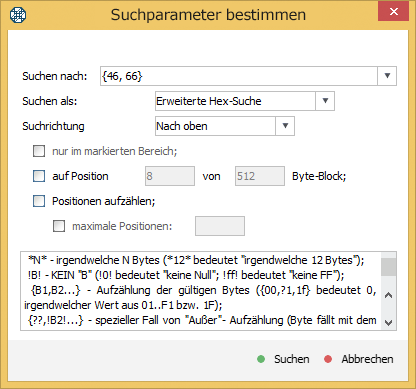The image size is (416, 389).
Task: Click the 'Suchen nach' text field
Action: pyautogui.click(x=239, y=76)
